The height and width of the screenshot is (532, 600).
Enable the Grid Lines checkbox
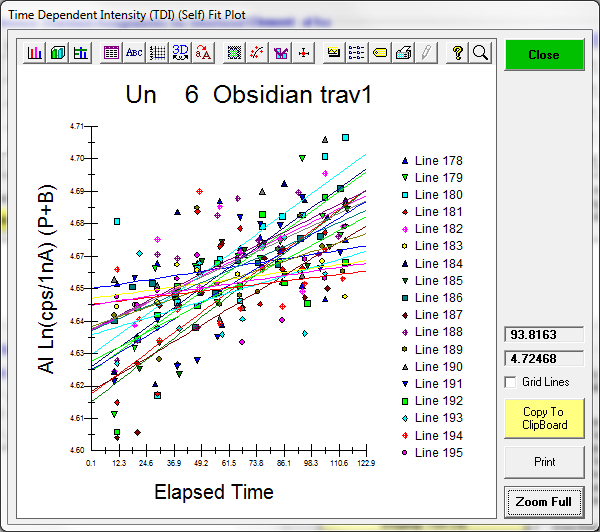click(x=512, y=382)
